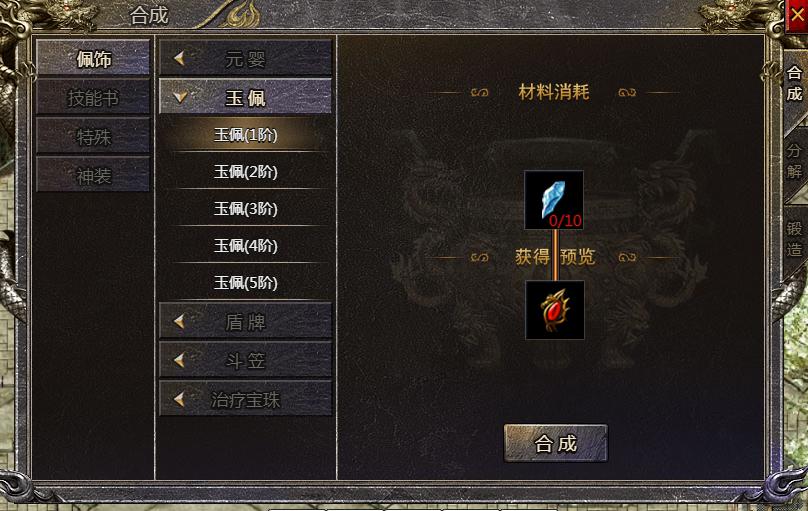Choose the 玉佩(3阶) entry
Viewport: 808px width, 511px height.
(245, 209)
